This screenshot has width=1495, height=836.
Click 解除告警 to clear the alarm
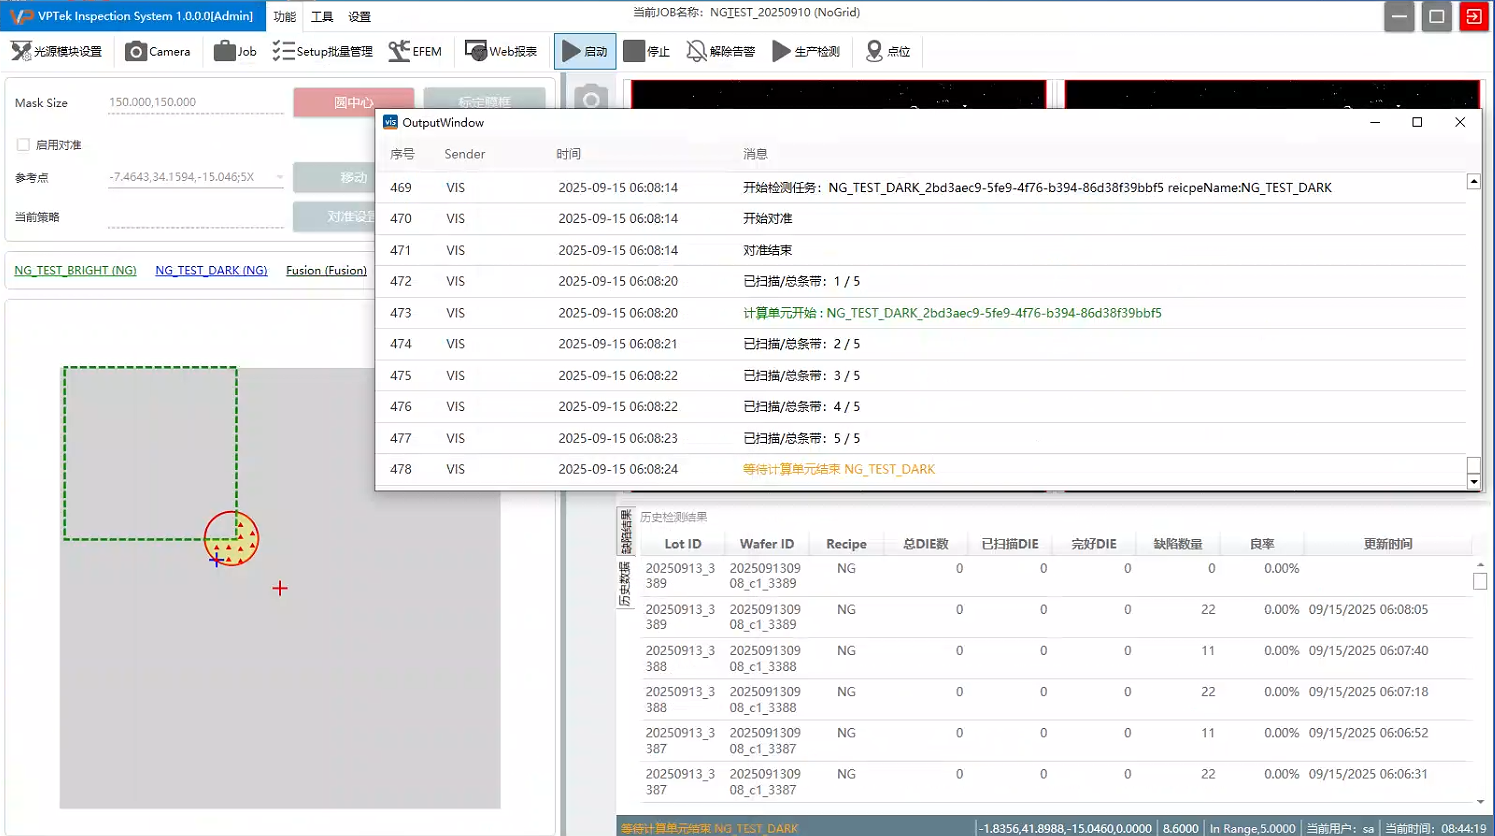(x=720, y=51)
